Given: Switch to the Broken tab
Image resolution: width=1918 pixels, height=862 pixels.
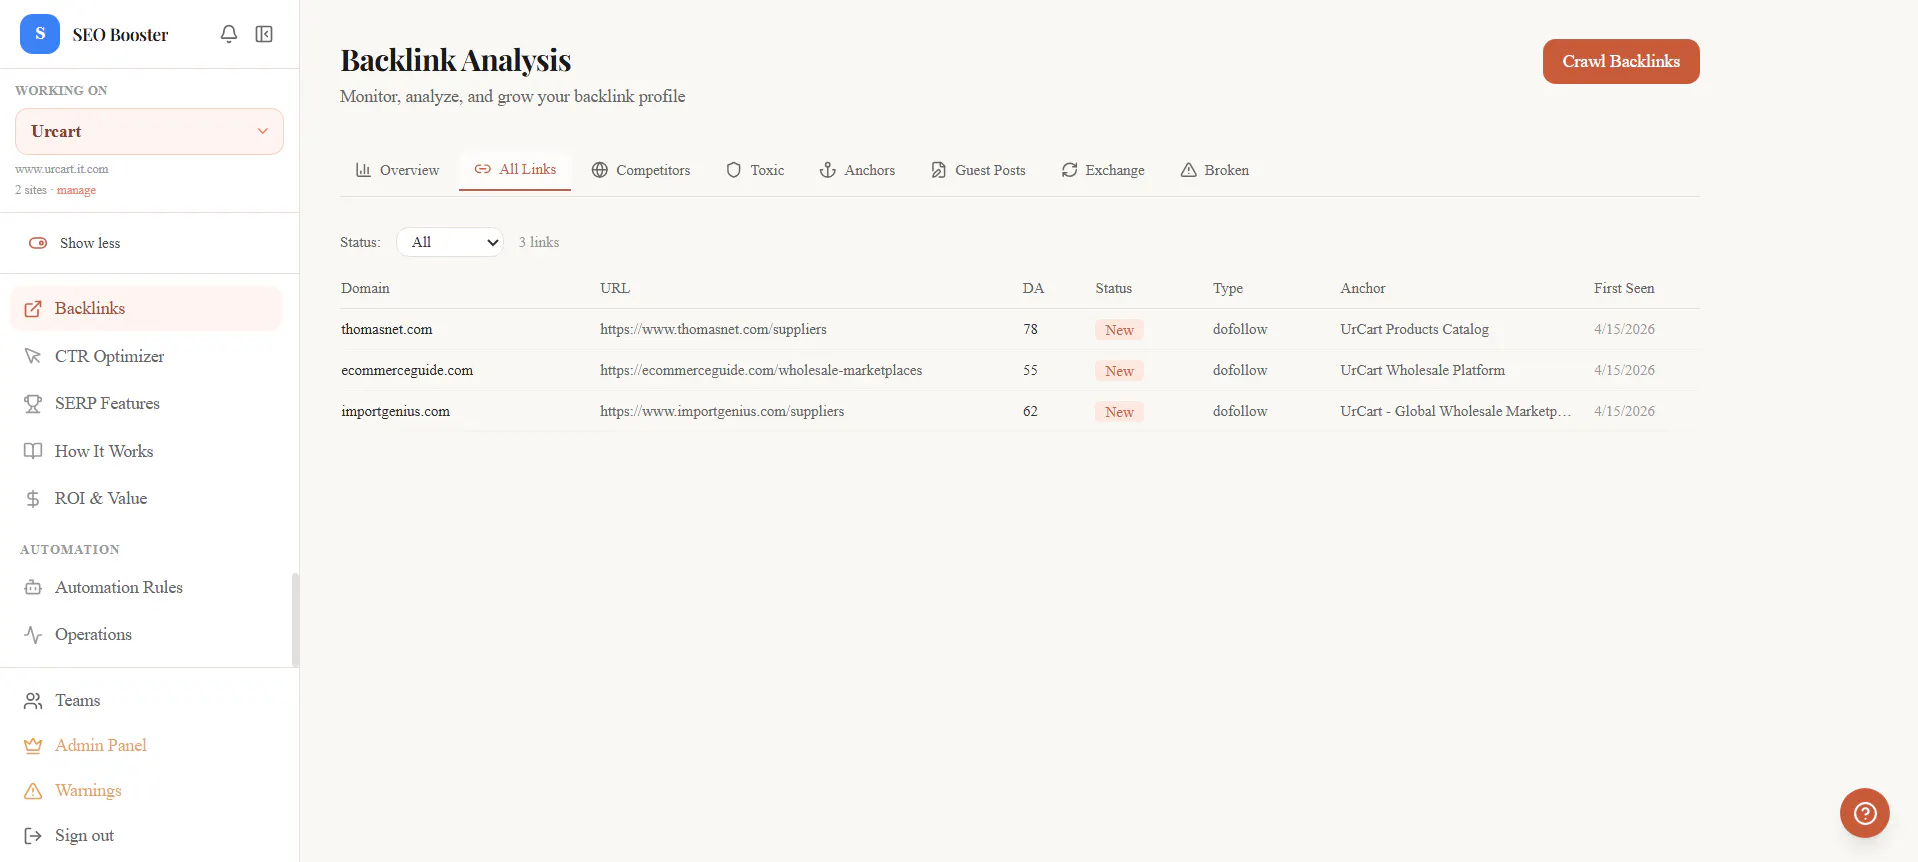Looking at the screenshot, I should tap(1215, 170).
